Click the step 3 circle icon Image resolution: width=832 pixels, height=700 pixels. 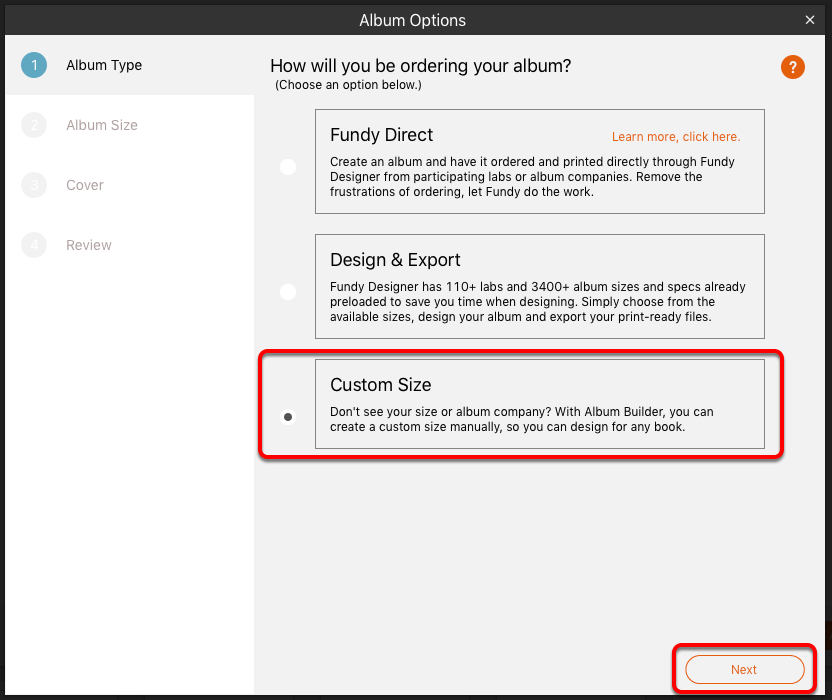tap(34, 185)
